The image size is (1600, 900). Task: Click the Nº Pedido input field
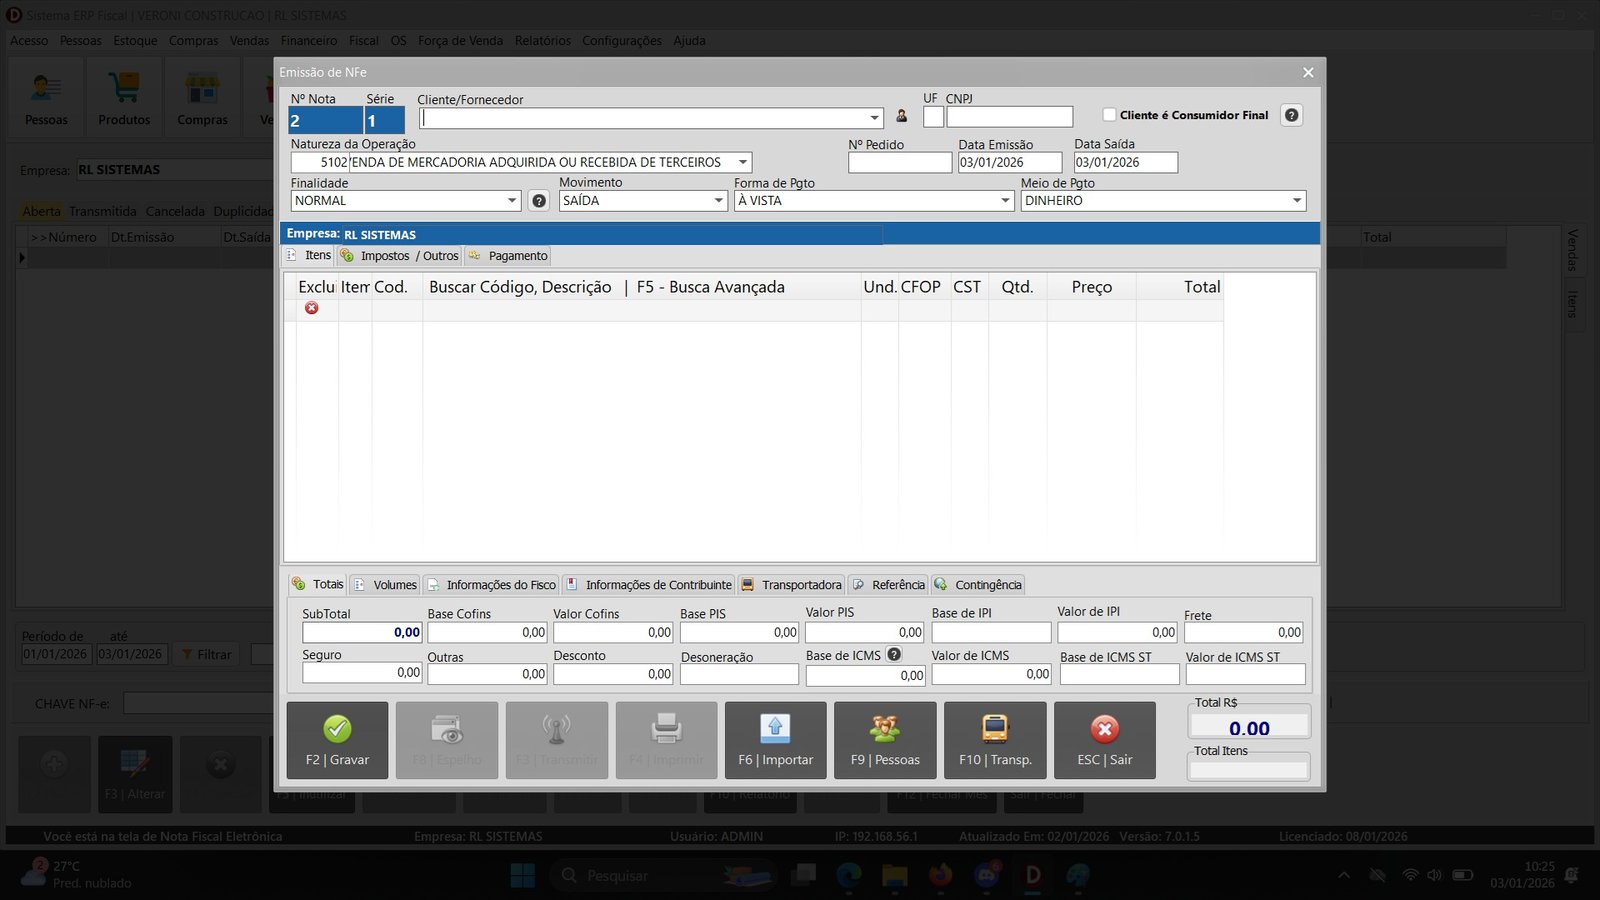[x=899, y=163]
